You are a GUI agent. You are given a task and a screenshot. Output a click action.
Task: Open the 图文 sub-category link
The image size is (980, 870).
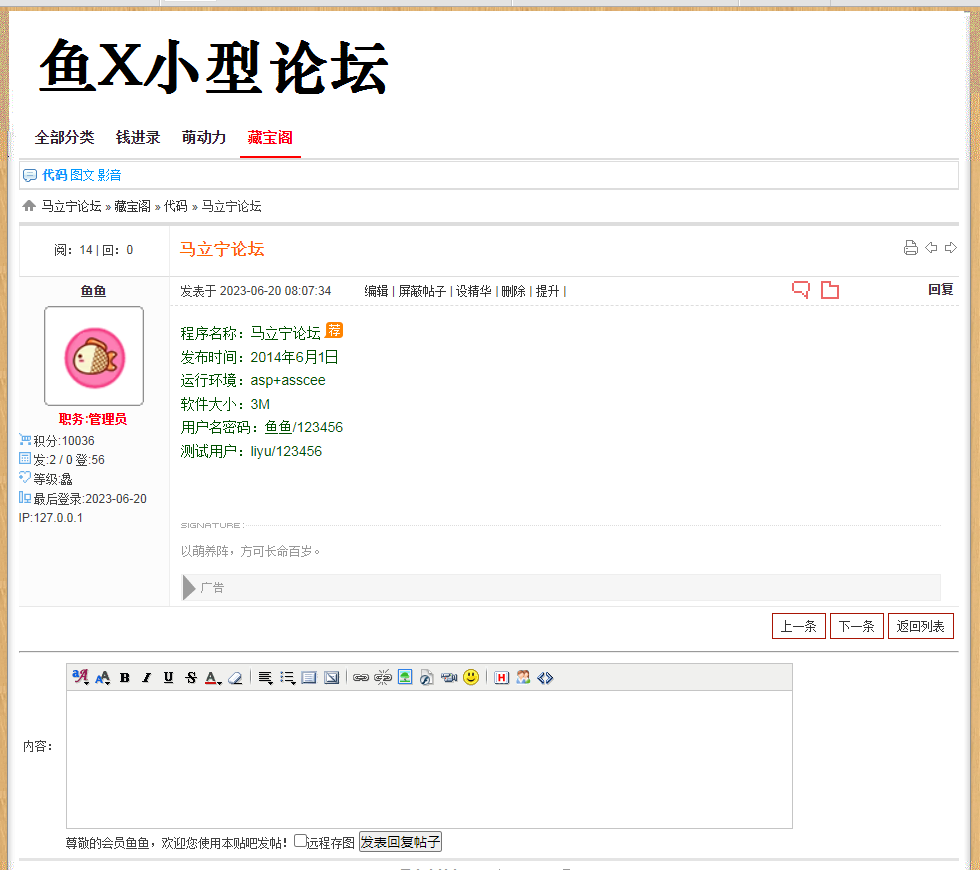point(82,175)
